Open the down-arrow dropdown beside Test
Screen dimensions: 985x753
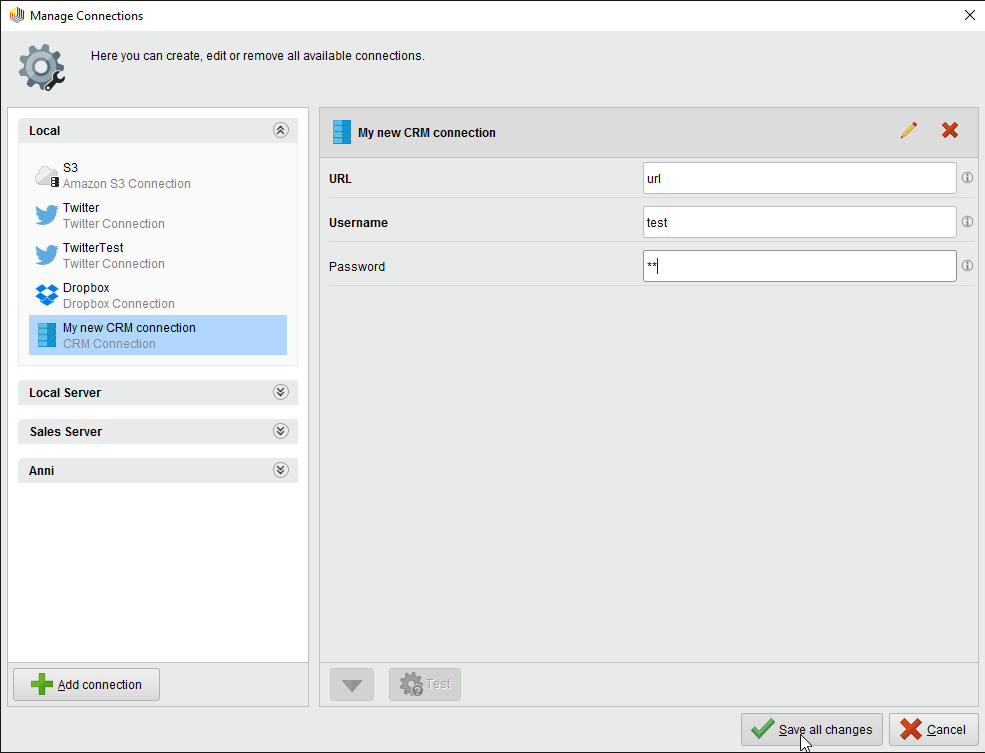352,685
